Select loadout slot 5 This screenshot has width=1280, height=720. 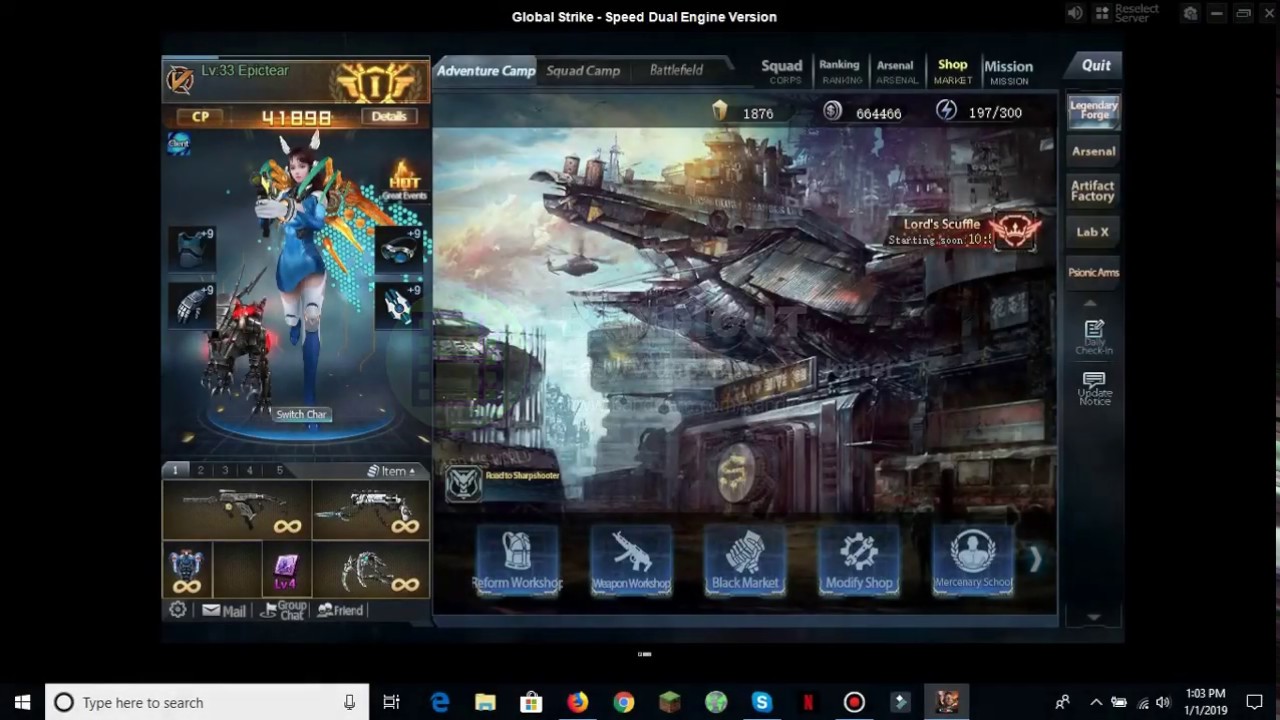(x=279, y=470)
